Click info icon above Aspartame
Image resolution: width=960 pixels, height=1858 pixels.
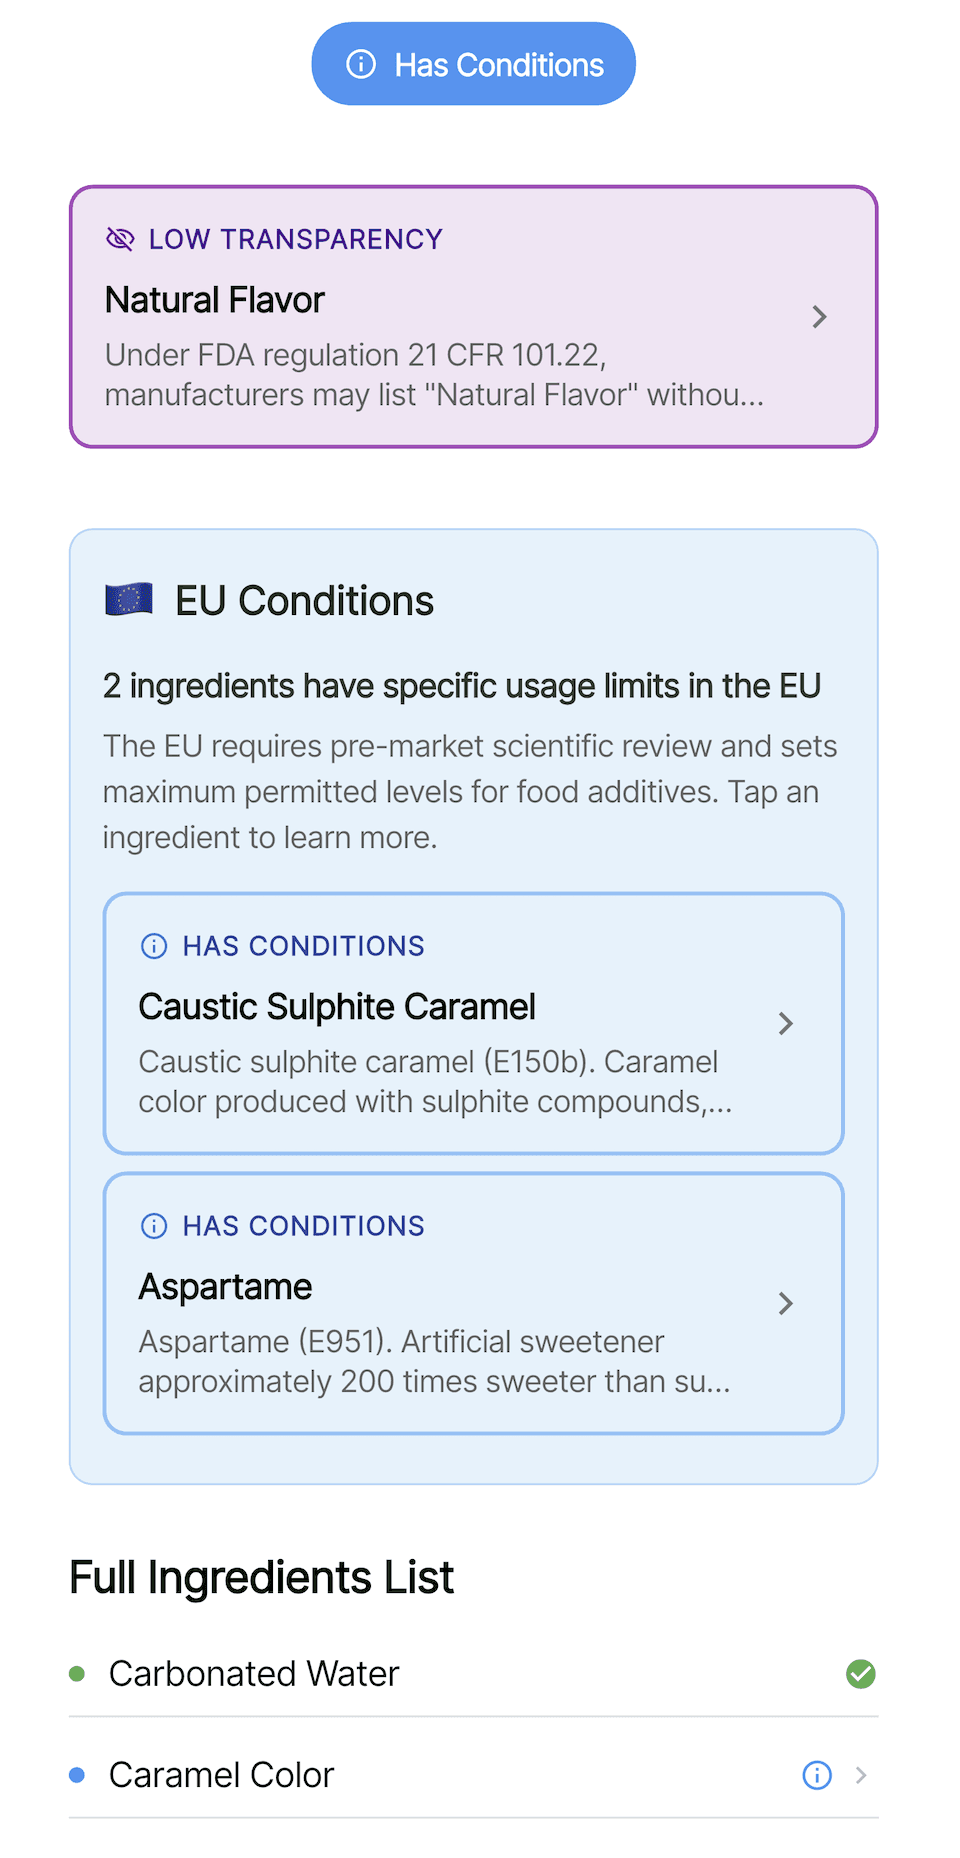pos(154,1226)
